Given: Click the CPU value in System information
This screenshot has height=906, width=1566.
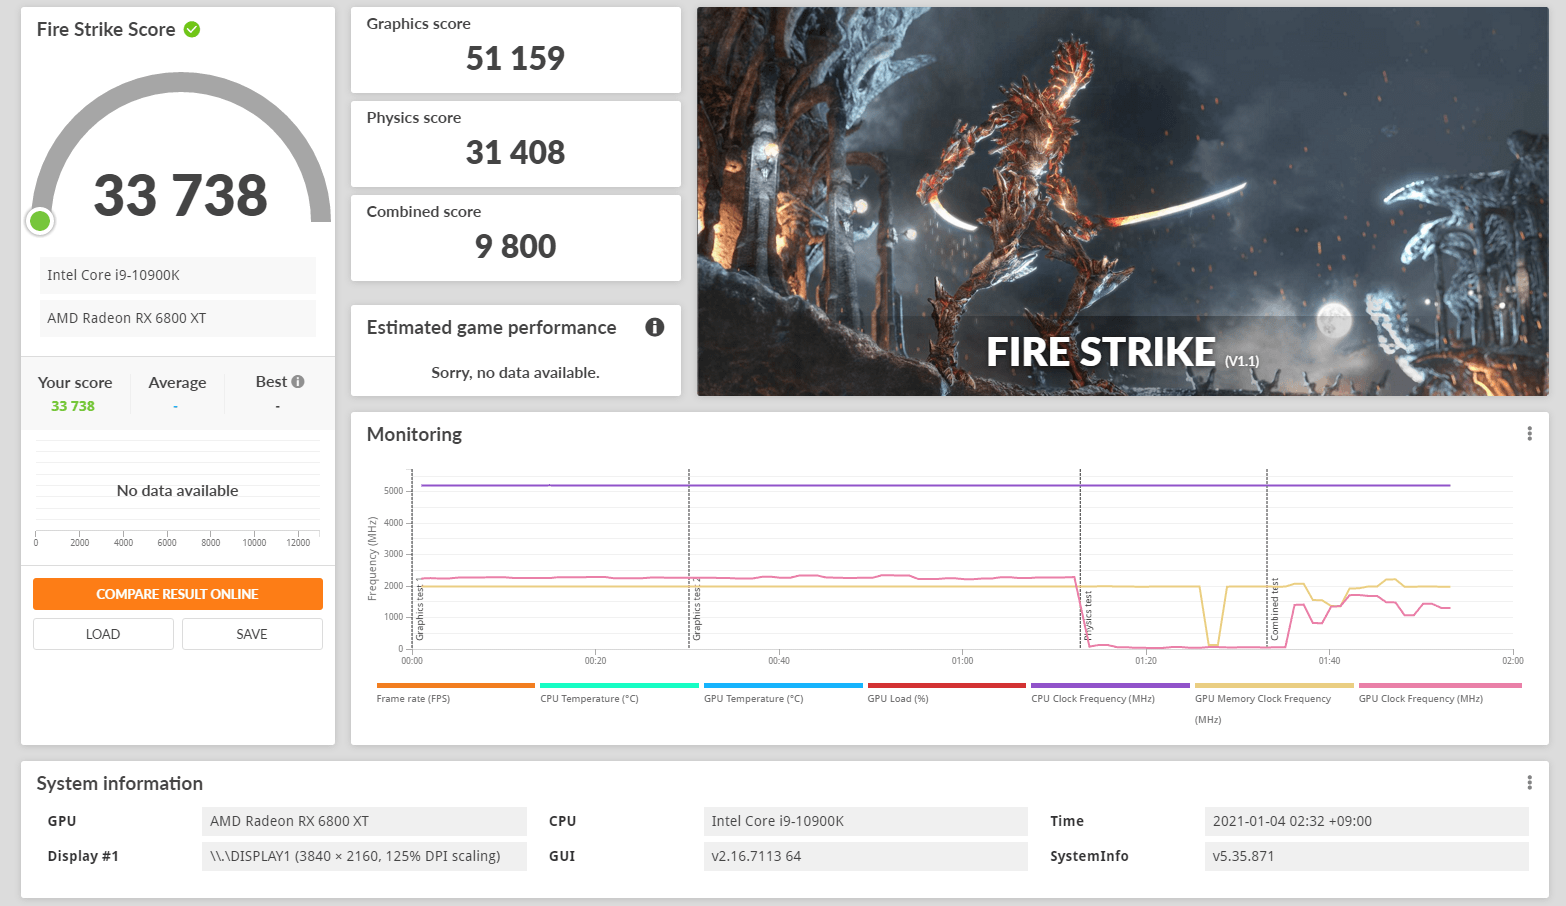Looking at the screenshot, I should pyautogui.click(x=865, y=821).
